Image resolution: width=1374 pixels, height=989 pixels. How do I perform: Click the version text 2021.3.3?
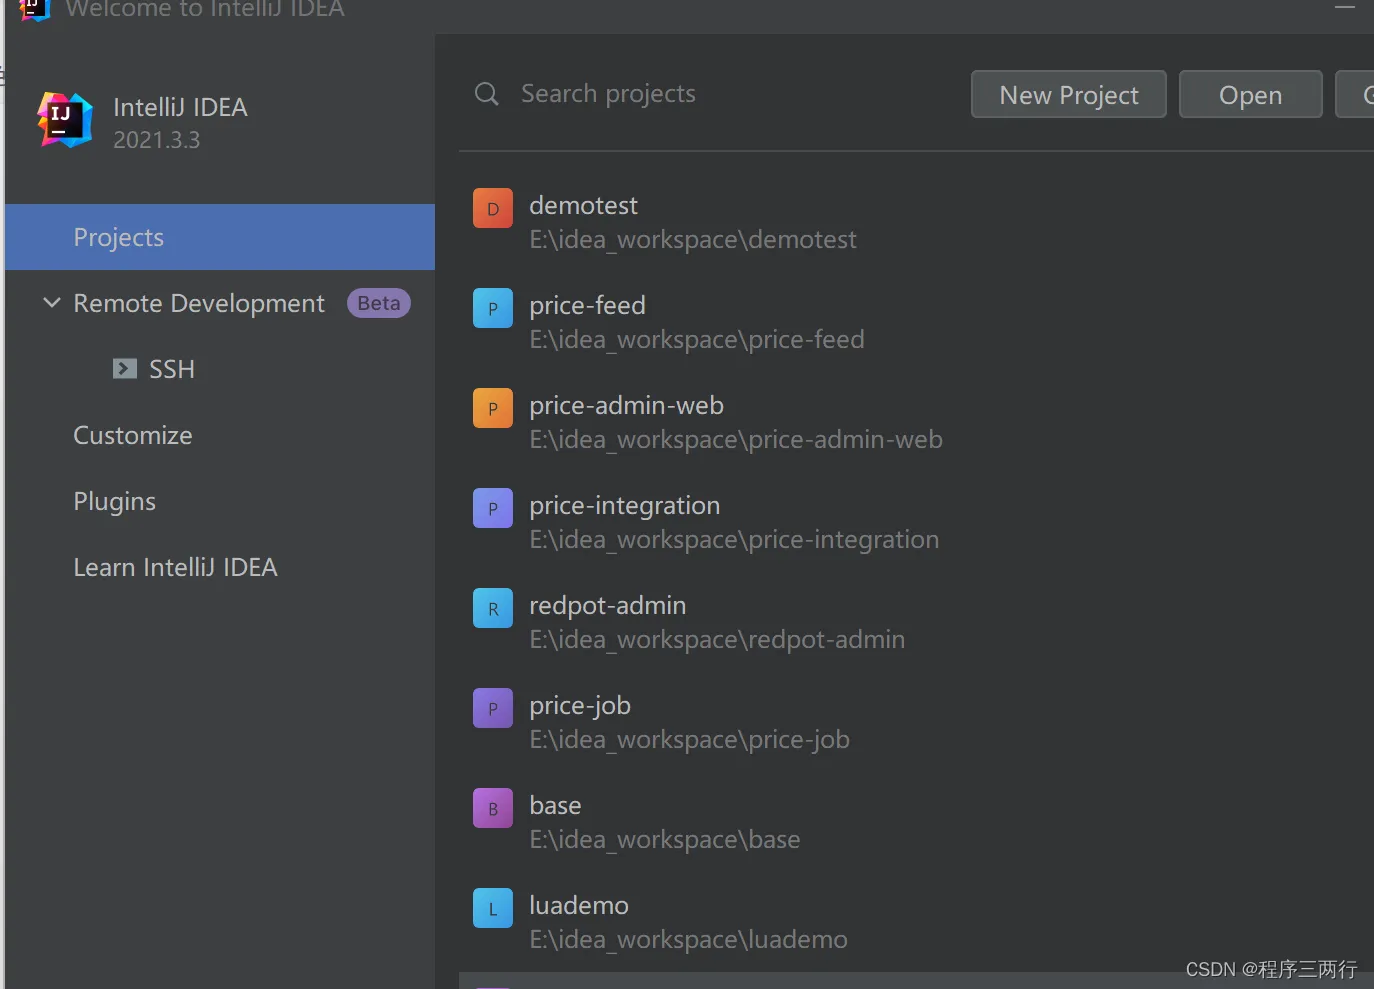(157, 140)
